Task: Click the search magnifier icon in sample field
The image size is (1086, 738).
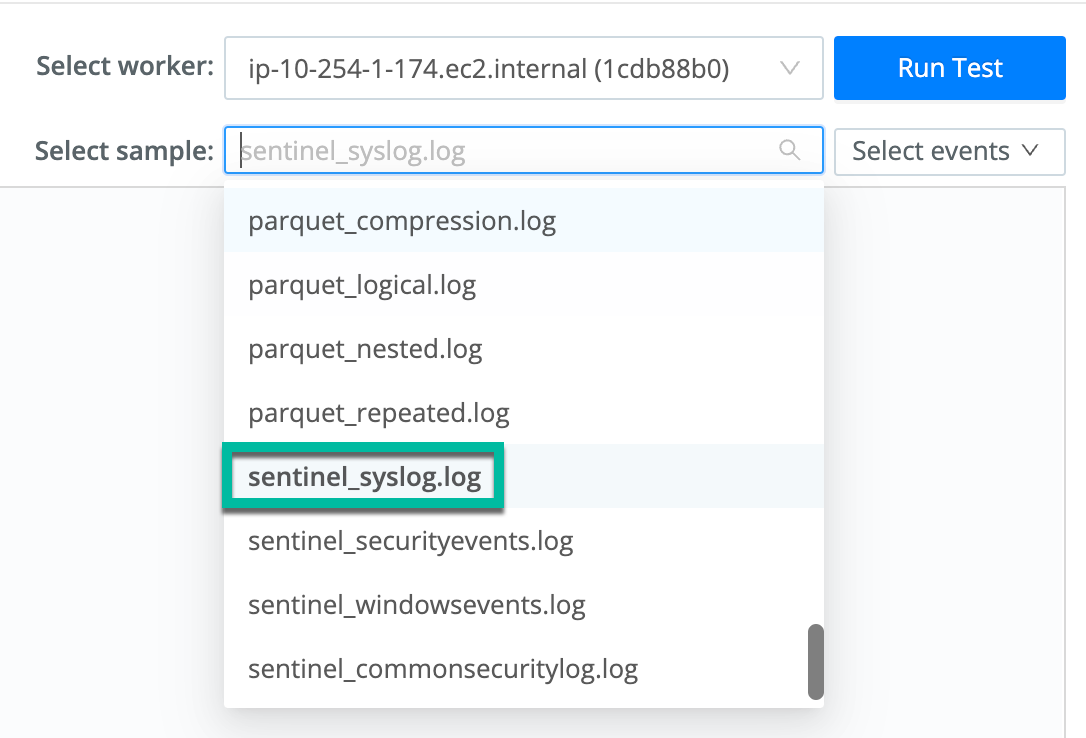Action: click(x=790, y=151)
